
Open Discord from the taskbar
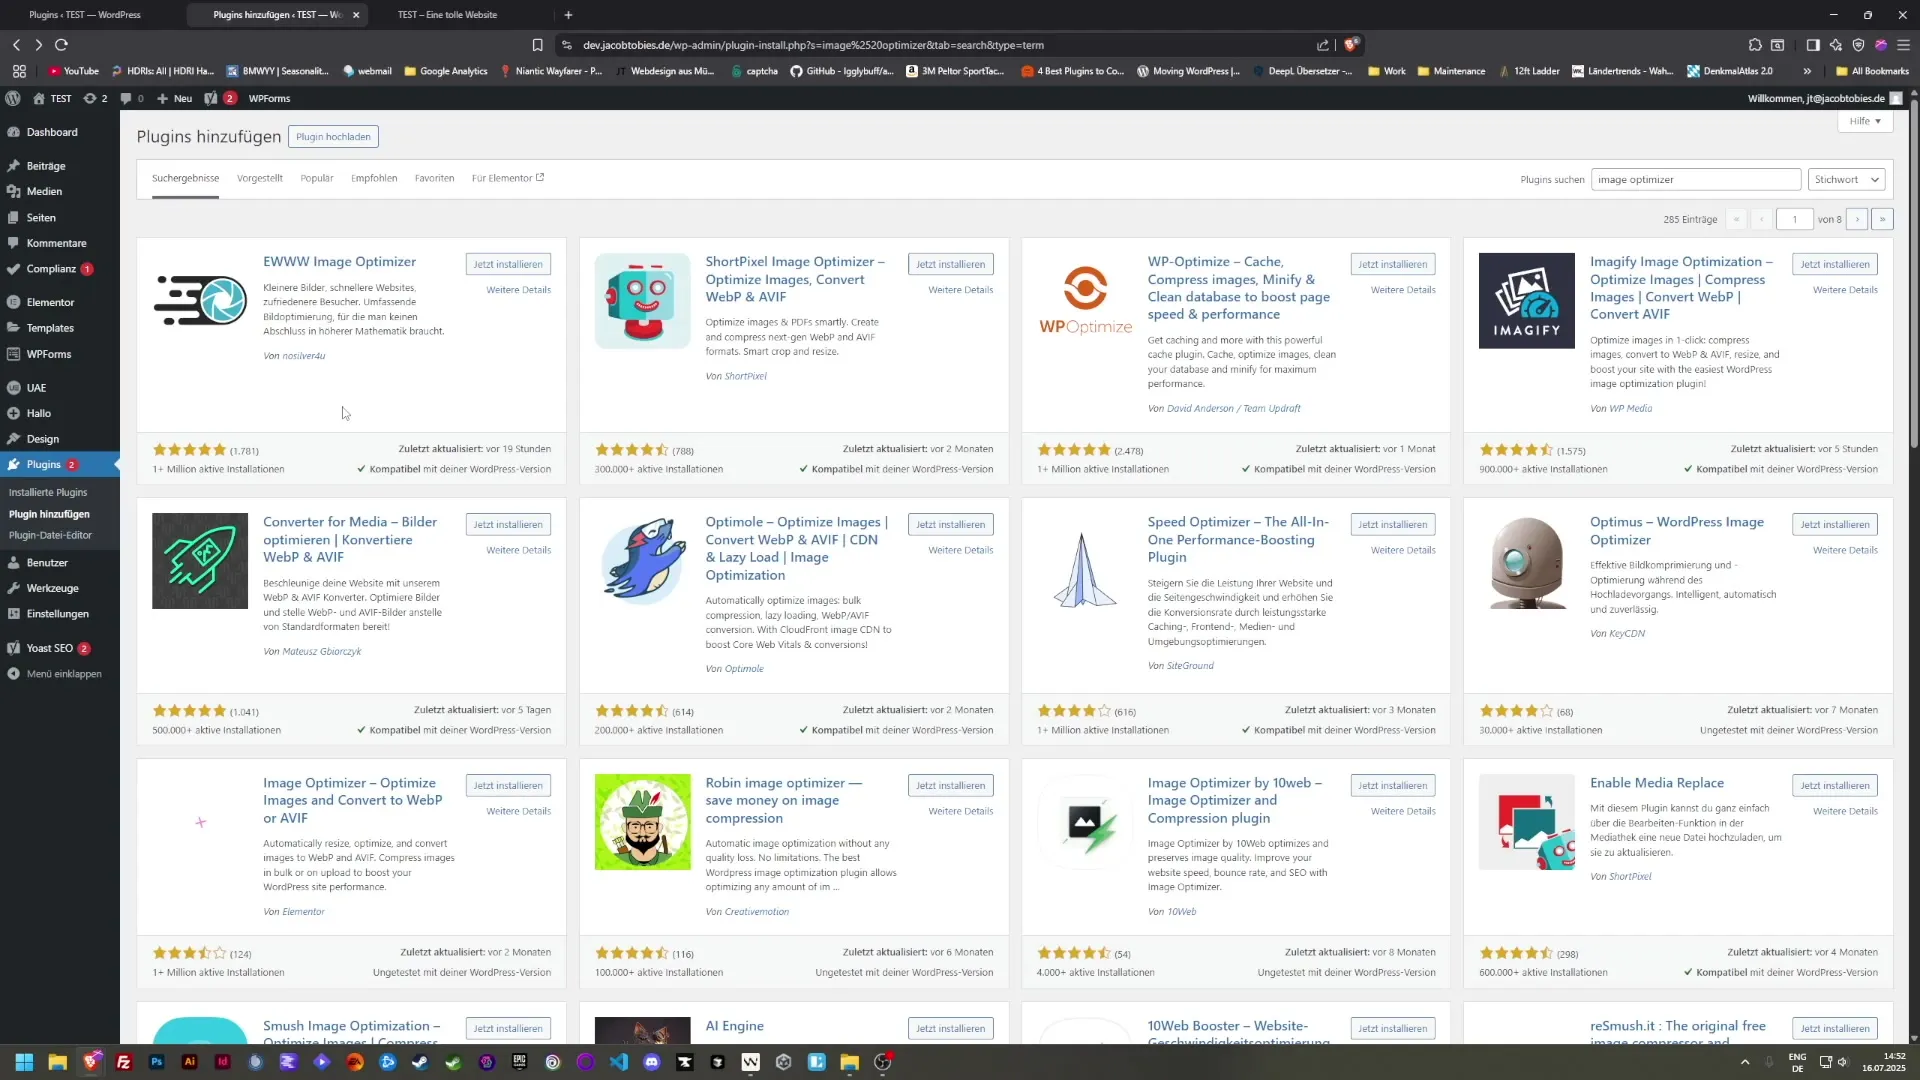pyautogui.click(x=652, y=1062)
